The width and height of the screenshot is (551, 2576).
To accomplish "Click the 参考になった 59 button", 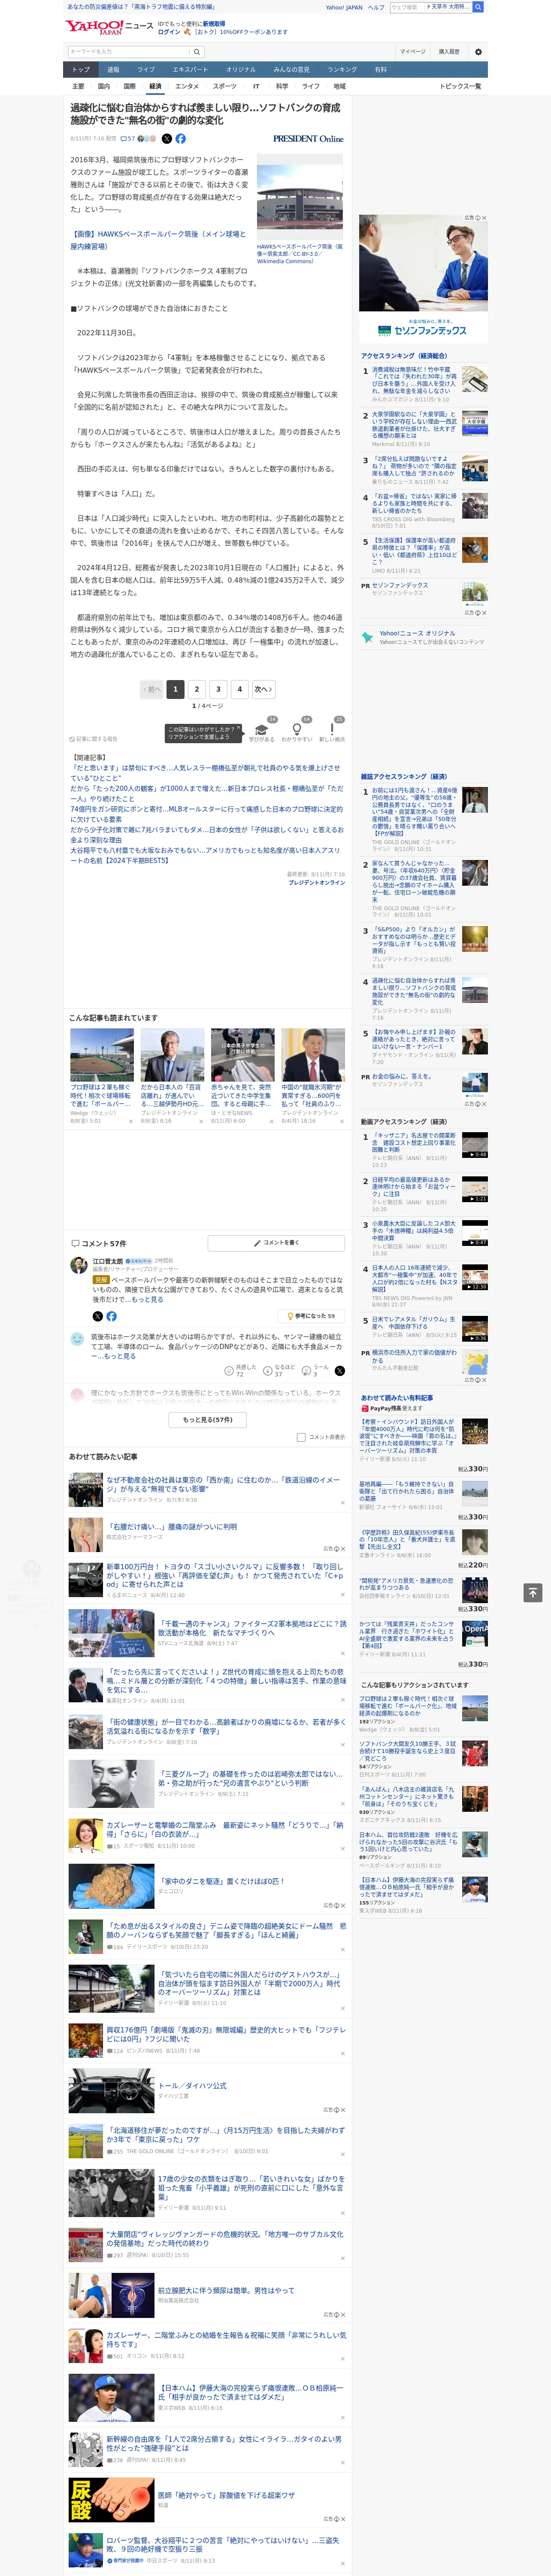I will [x=312, y=1316].
